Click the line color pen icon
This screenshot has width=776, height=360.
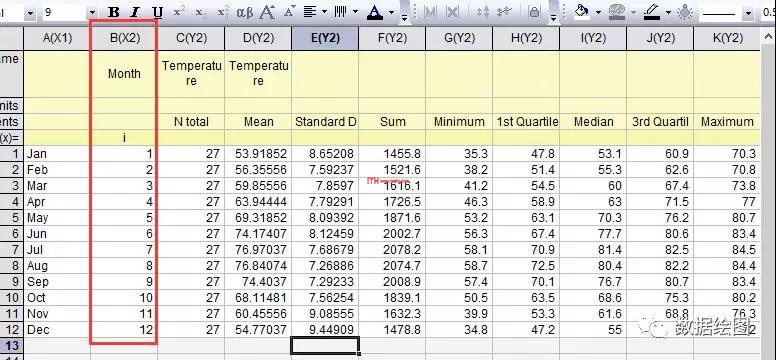(x=653, y=11)
